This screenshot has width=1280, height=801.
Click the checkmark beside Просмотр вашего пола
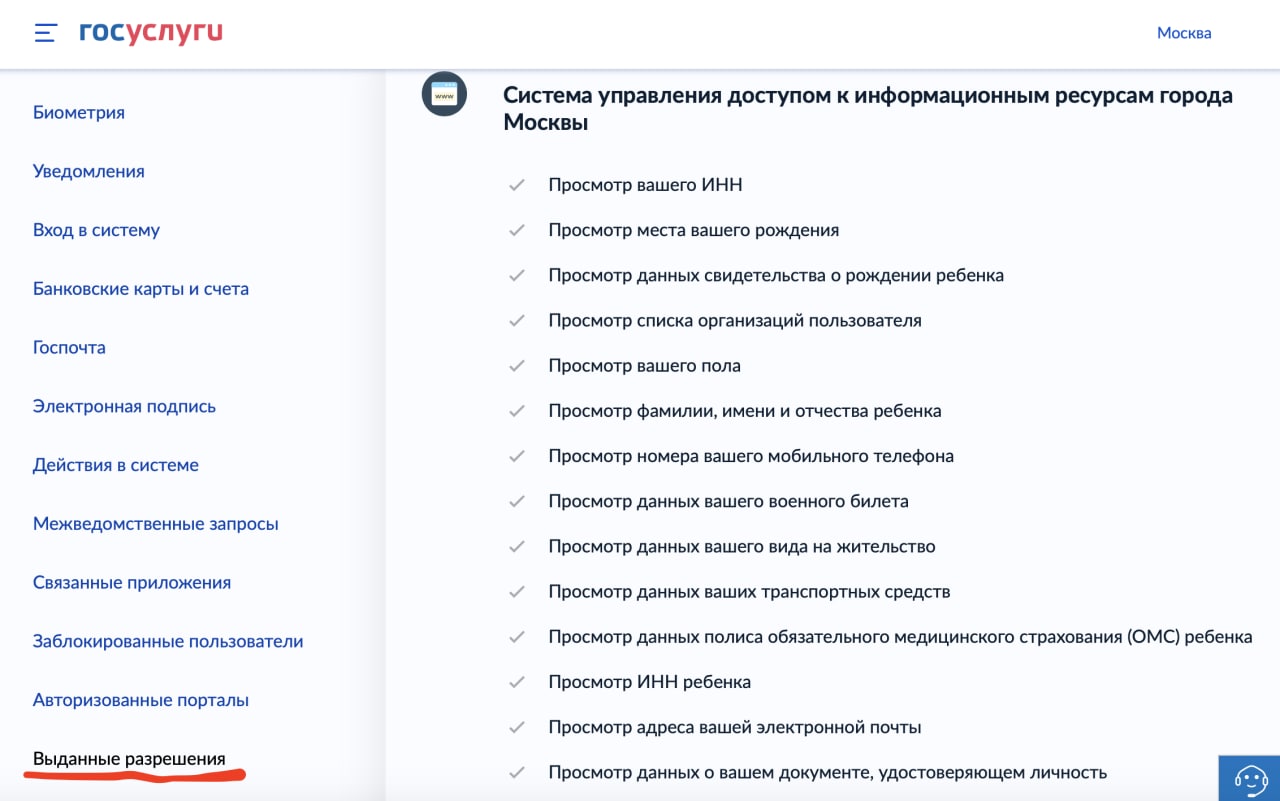coord(517,366)
